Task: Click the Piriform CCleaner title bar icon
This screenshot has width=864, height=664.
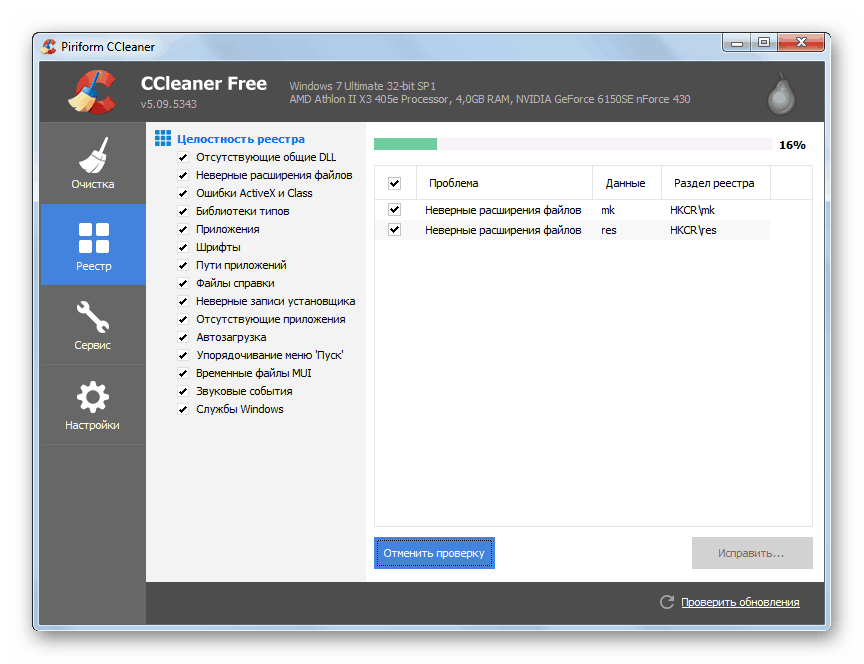Action: (48, 46)
